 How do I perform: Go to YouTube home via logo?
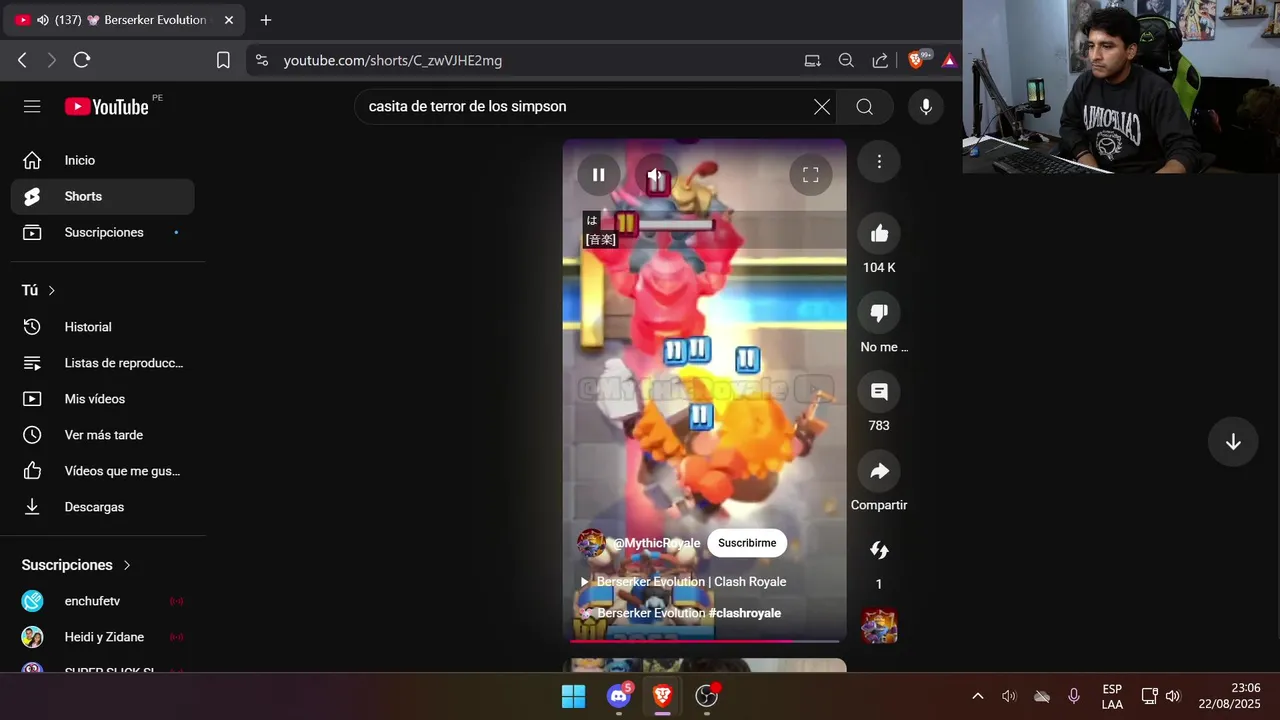[107, 107]
